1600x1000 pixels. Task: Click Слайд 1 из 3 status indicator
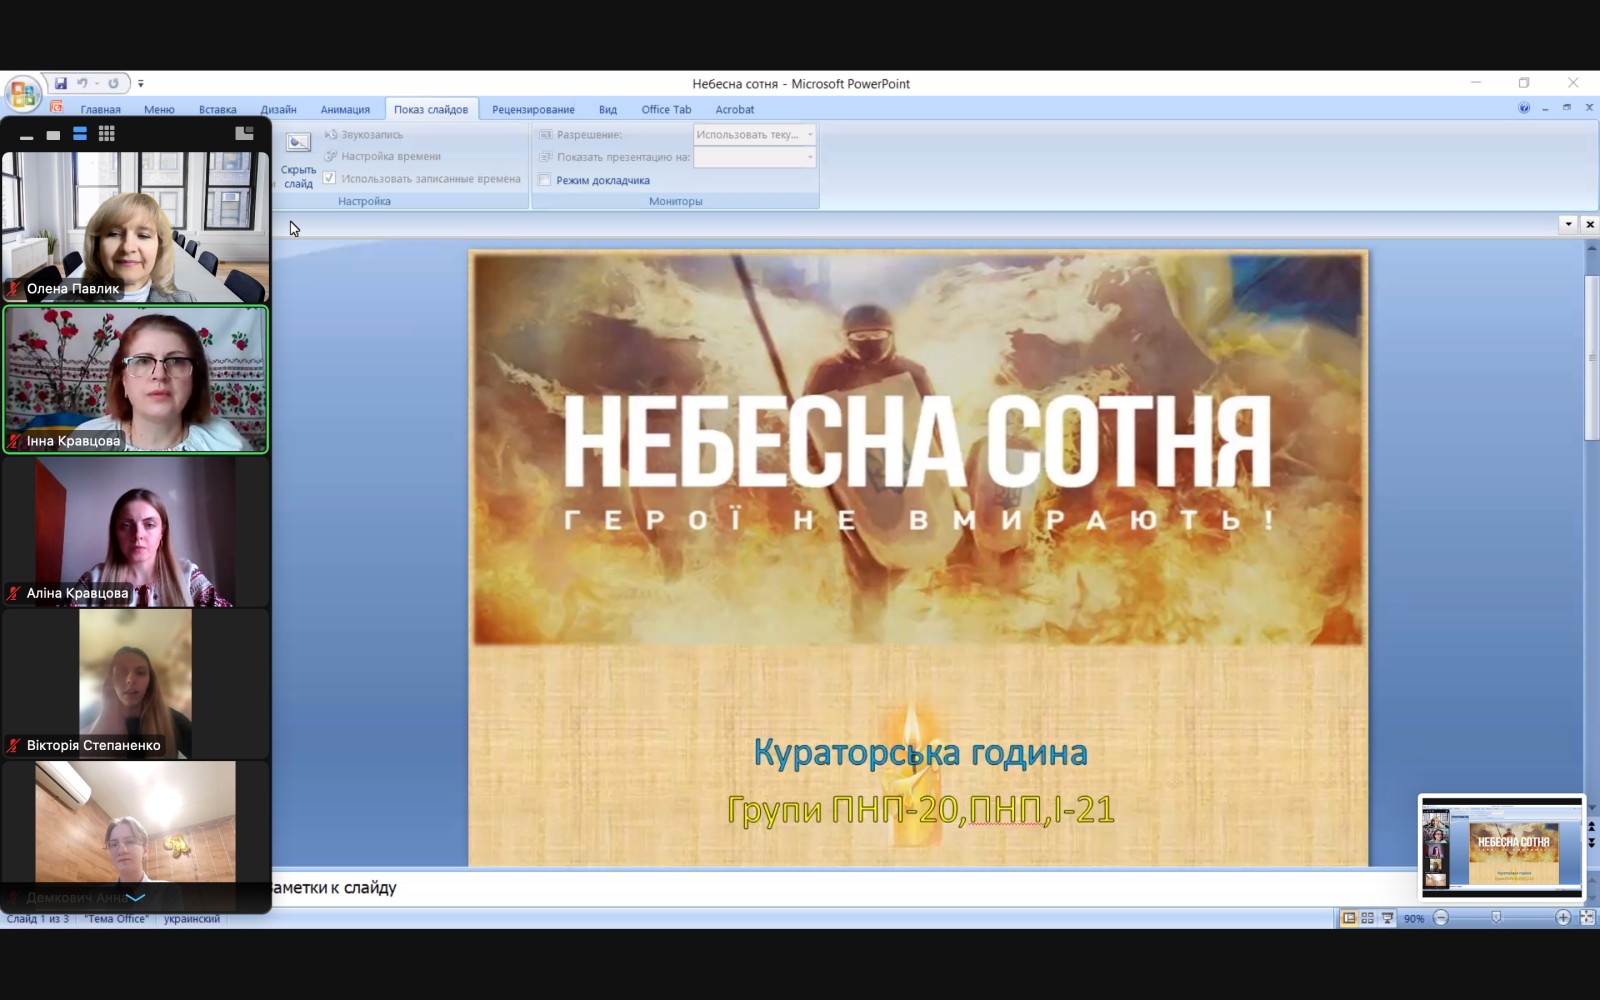tap(38, 918)
